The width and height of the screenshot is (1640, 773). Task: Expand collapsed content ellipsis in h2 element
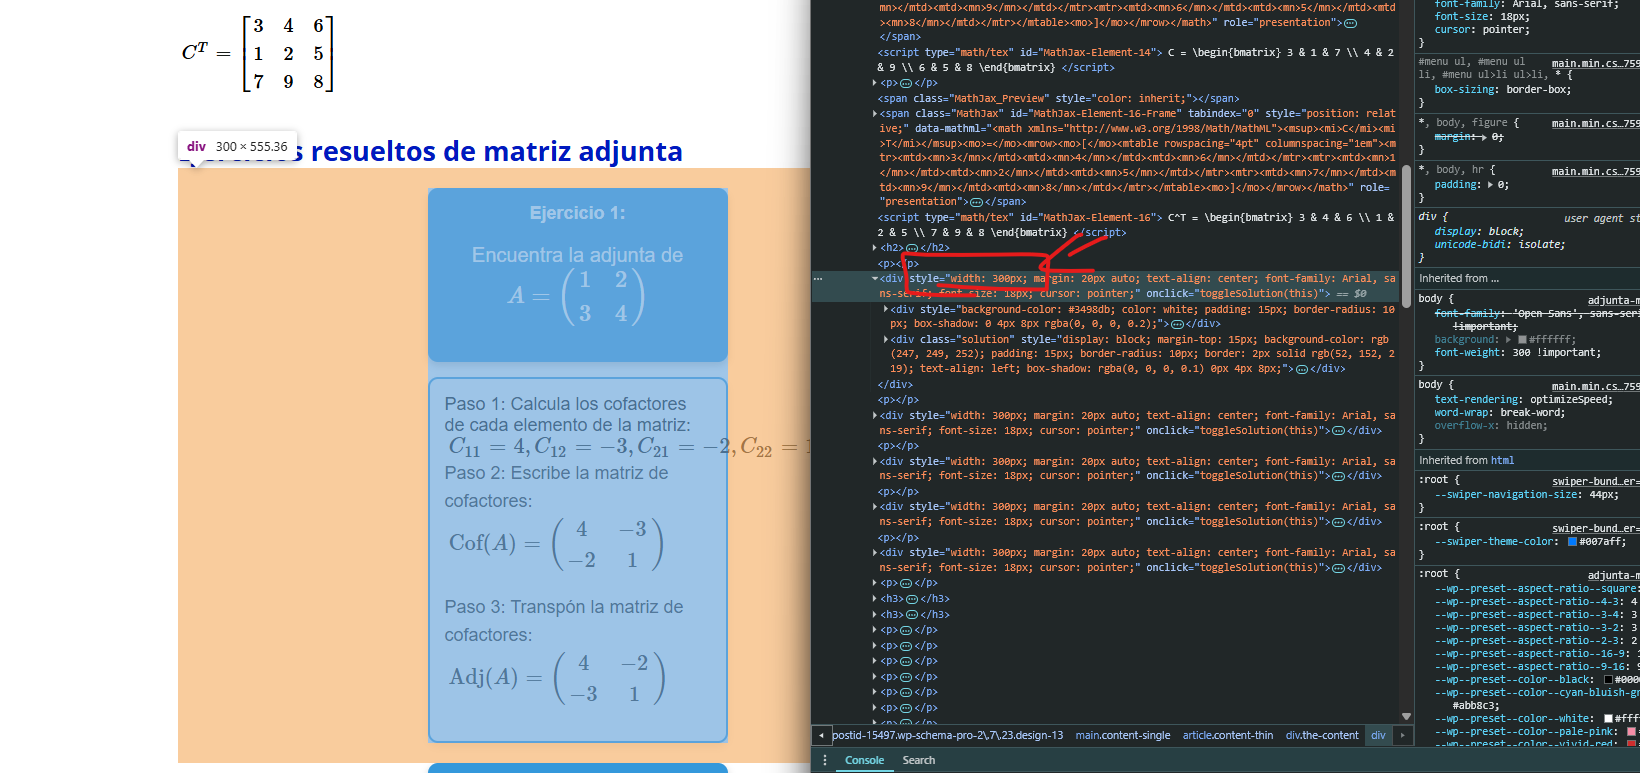tap(911, 248)
